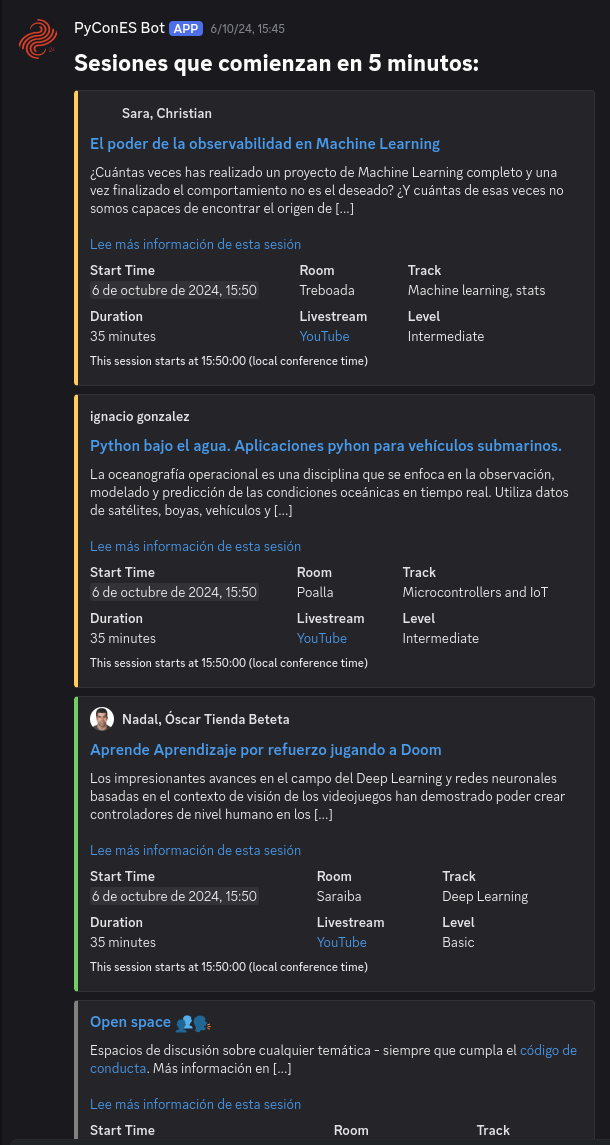Open the Aprende Aprendizaje por refuerzo title link
610x1145 pixels.
pyautogui.click(x=265, y=749)
